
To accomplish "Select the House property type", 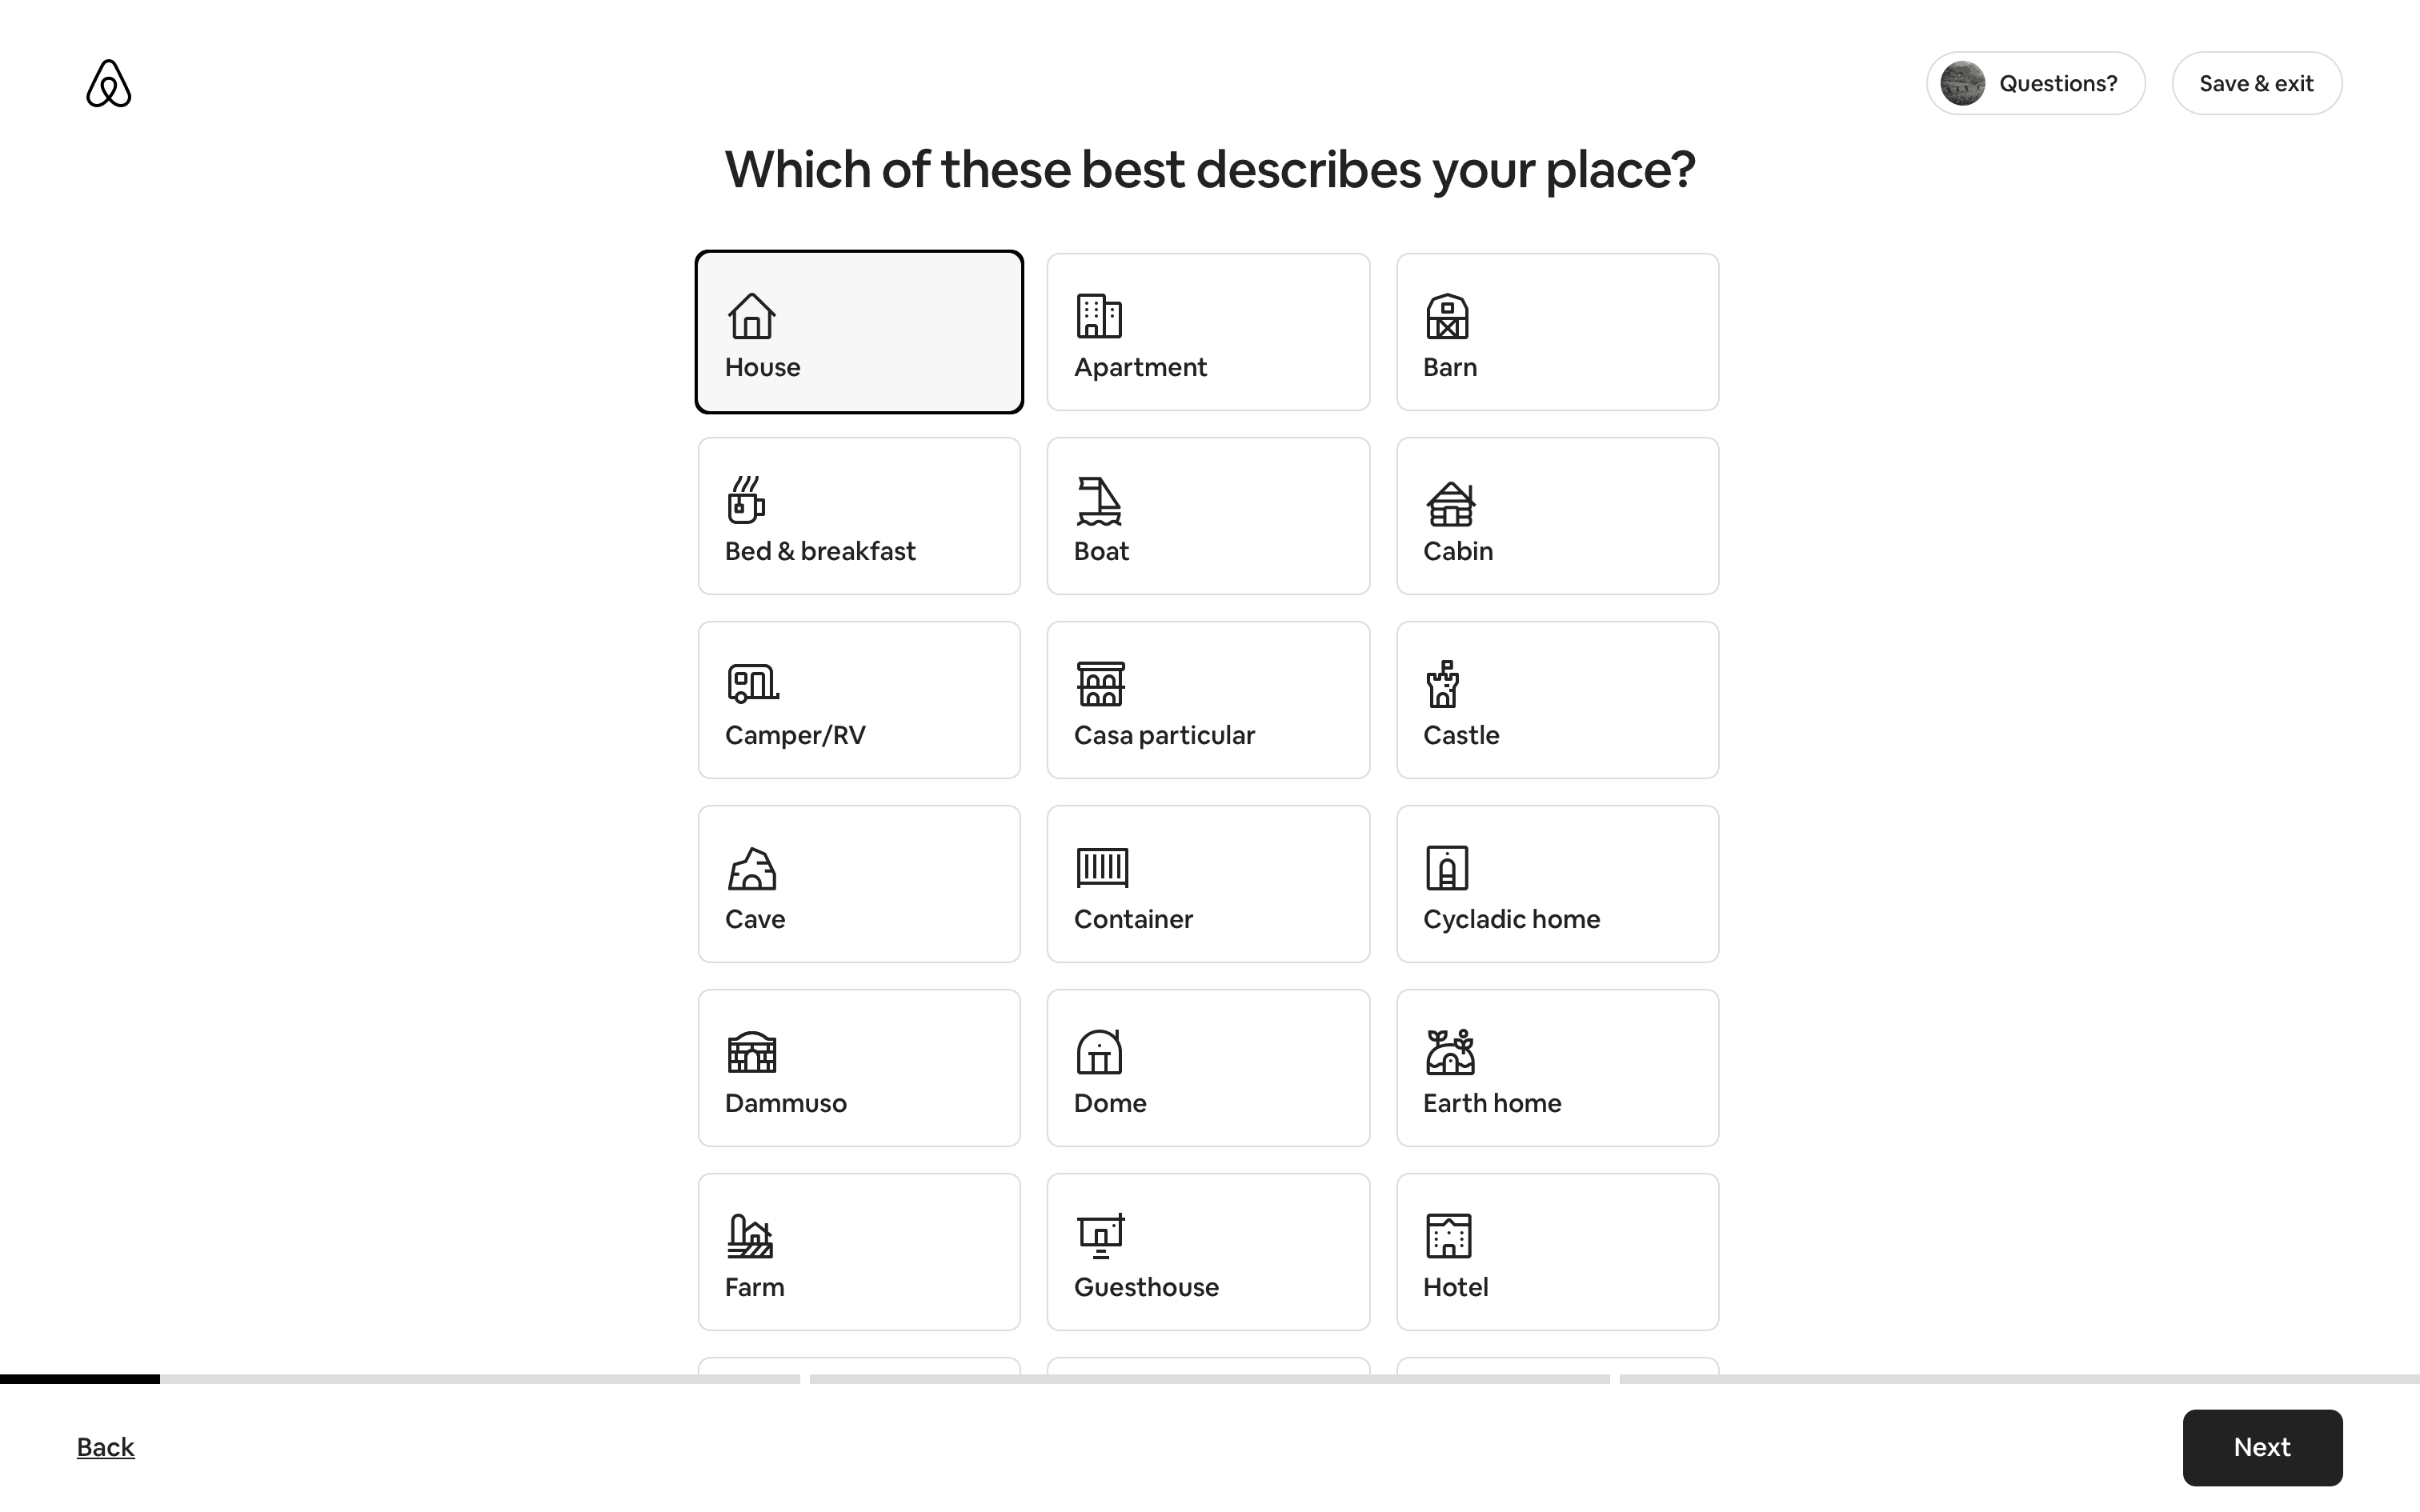I will click(x=858, y=332).
